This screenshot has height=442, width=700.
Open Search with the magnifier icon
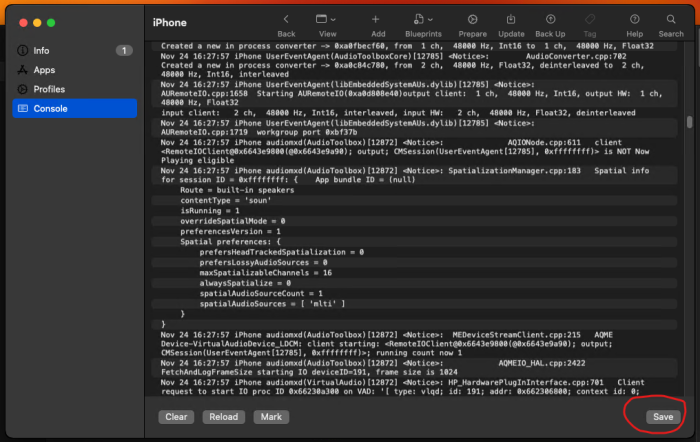coord(671,19)
